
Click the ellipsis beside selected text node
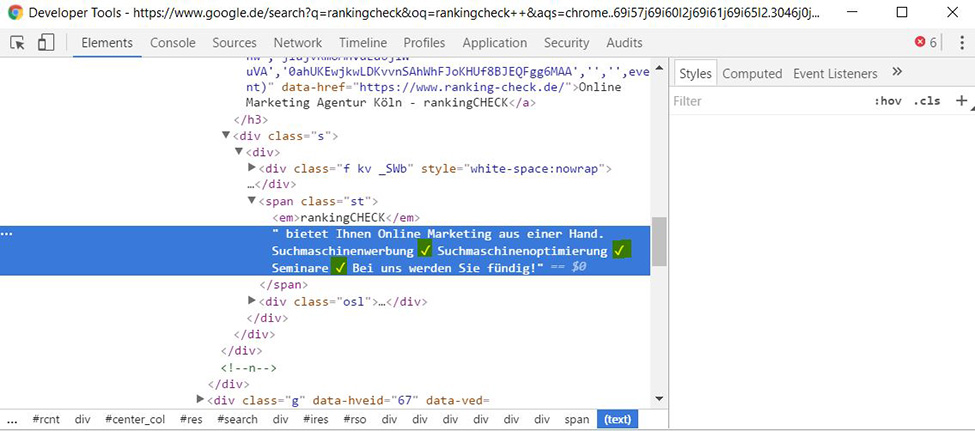[7, 234]
